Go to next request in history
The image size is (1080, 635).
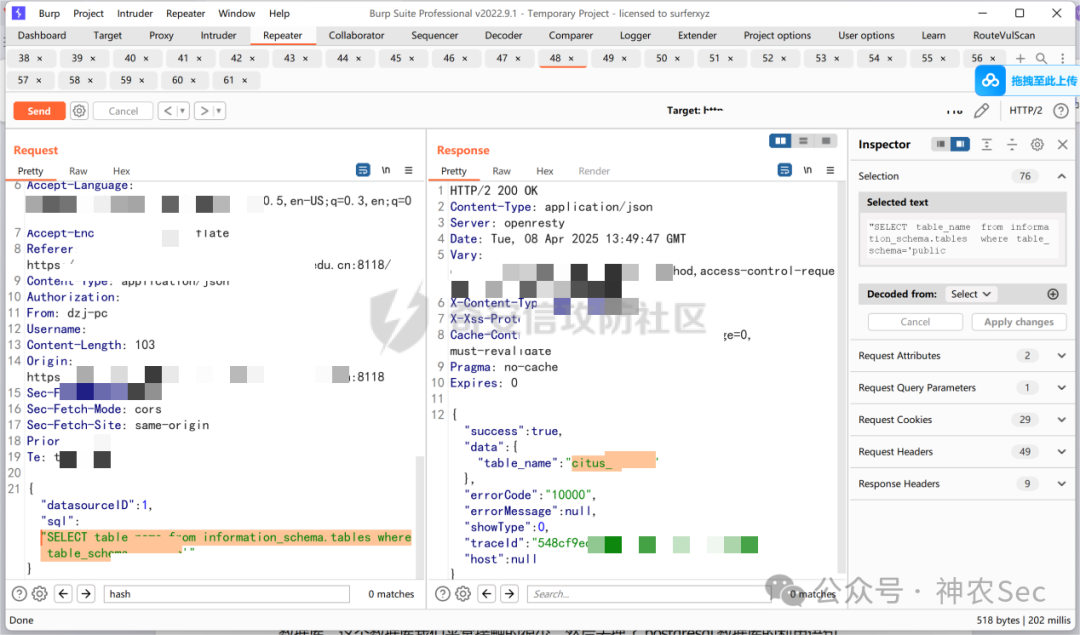pos(204,111)
